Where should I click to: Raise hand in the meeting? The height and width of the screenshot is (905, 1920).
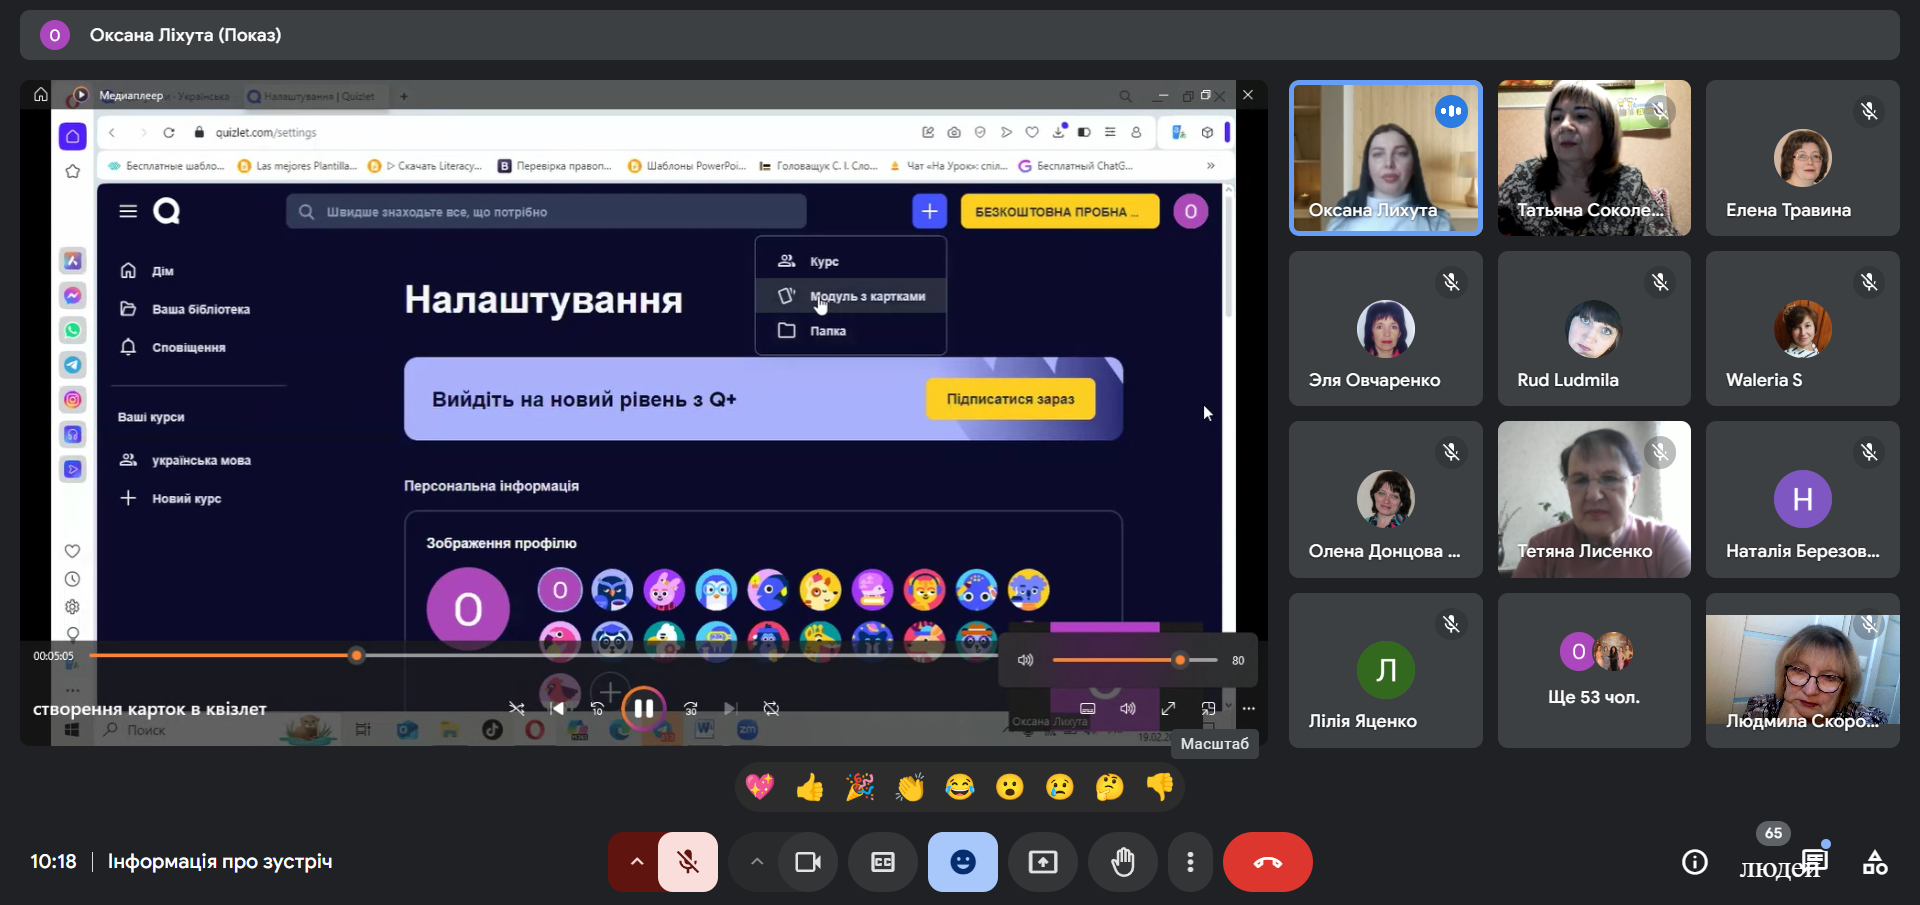[x=1123, y=862]
